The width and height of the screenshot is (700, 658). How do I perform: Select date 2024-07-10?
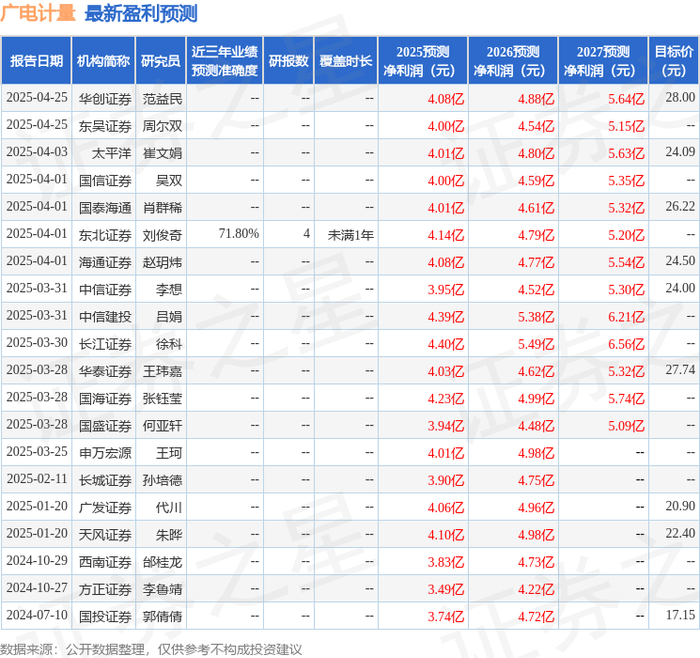click(x=37, y=615)
